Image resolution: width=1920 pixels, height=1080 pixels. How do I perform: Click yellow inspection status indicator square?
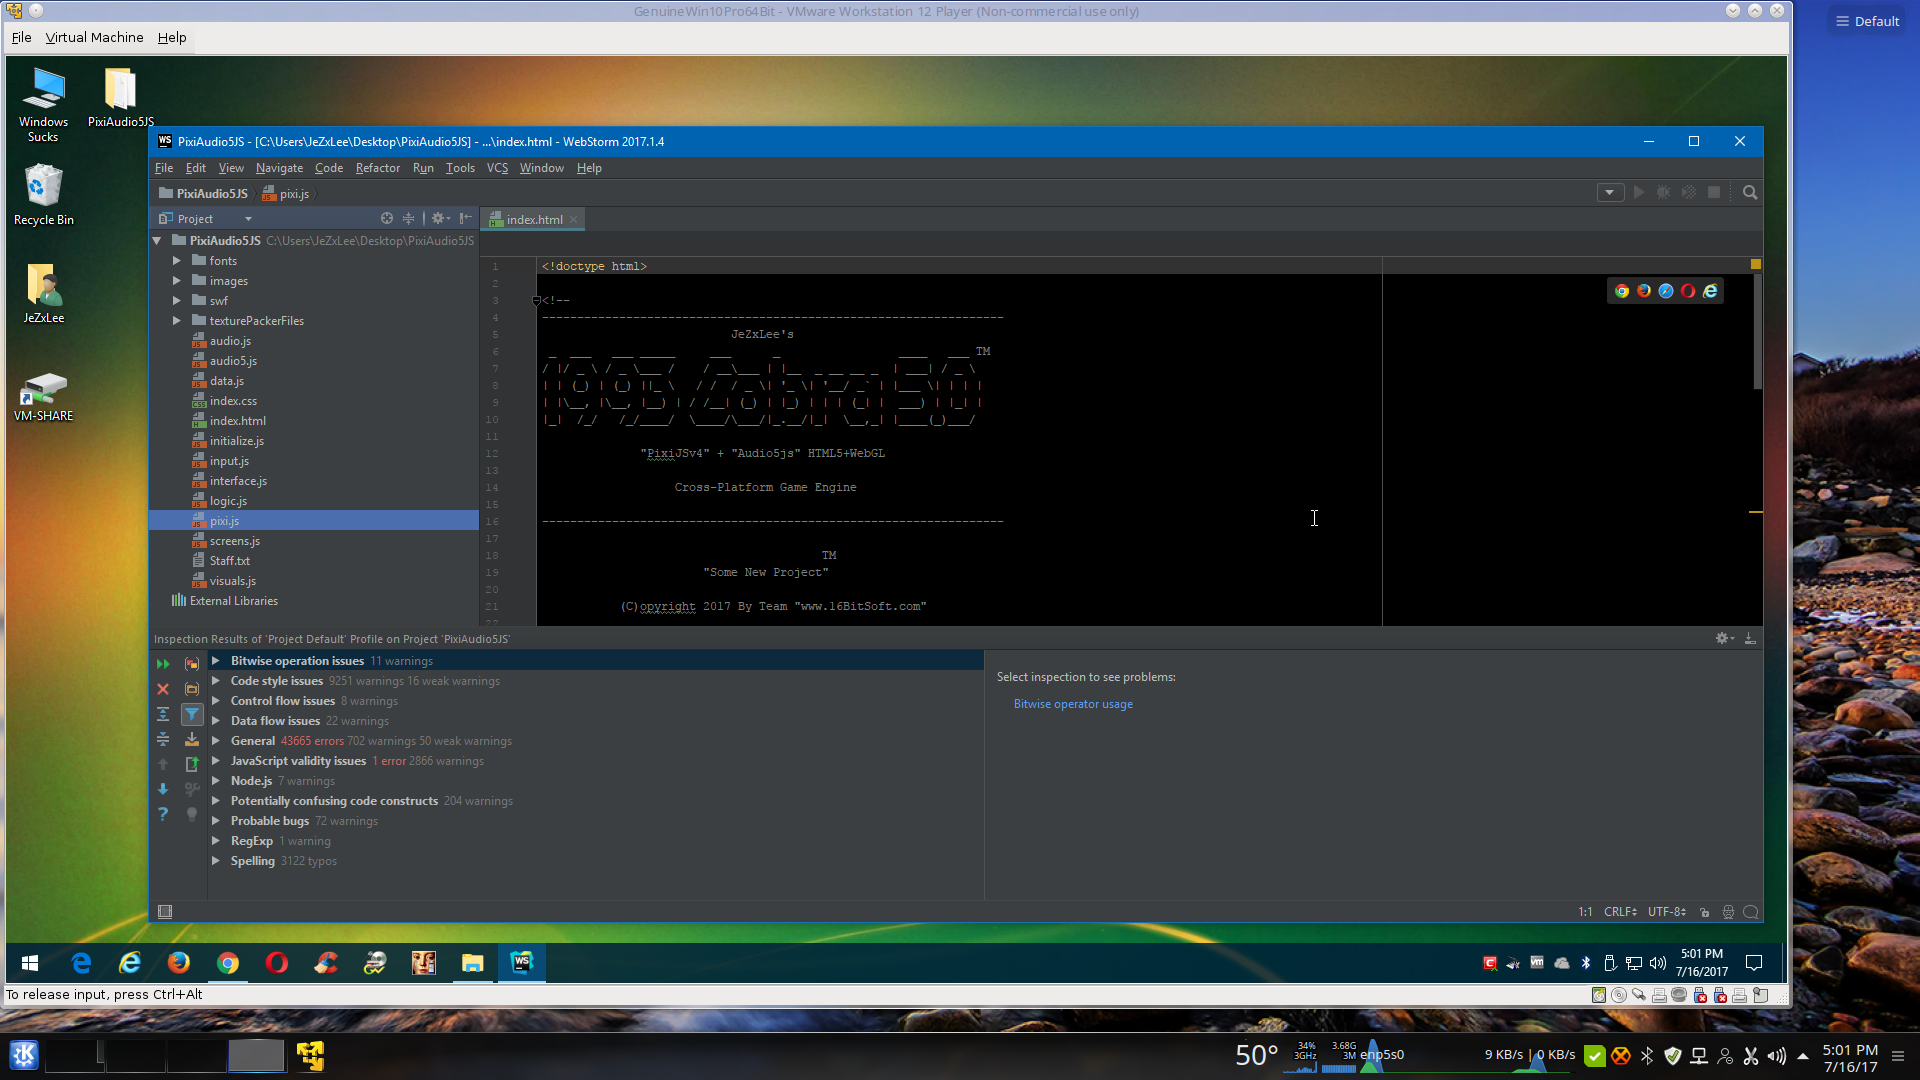1755,264
